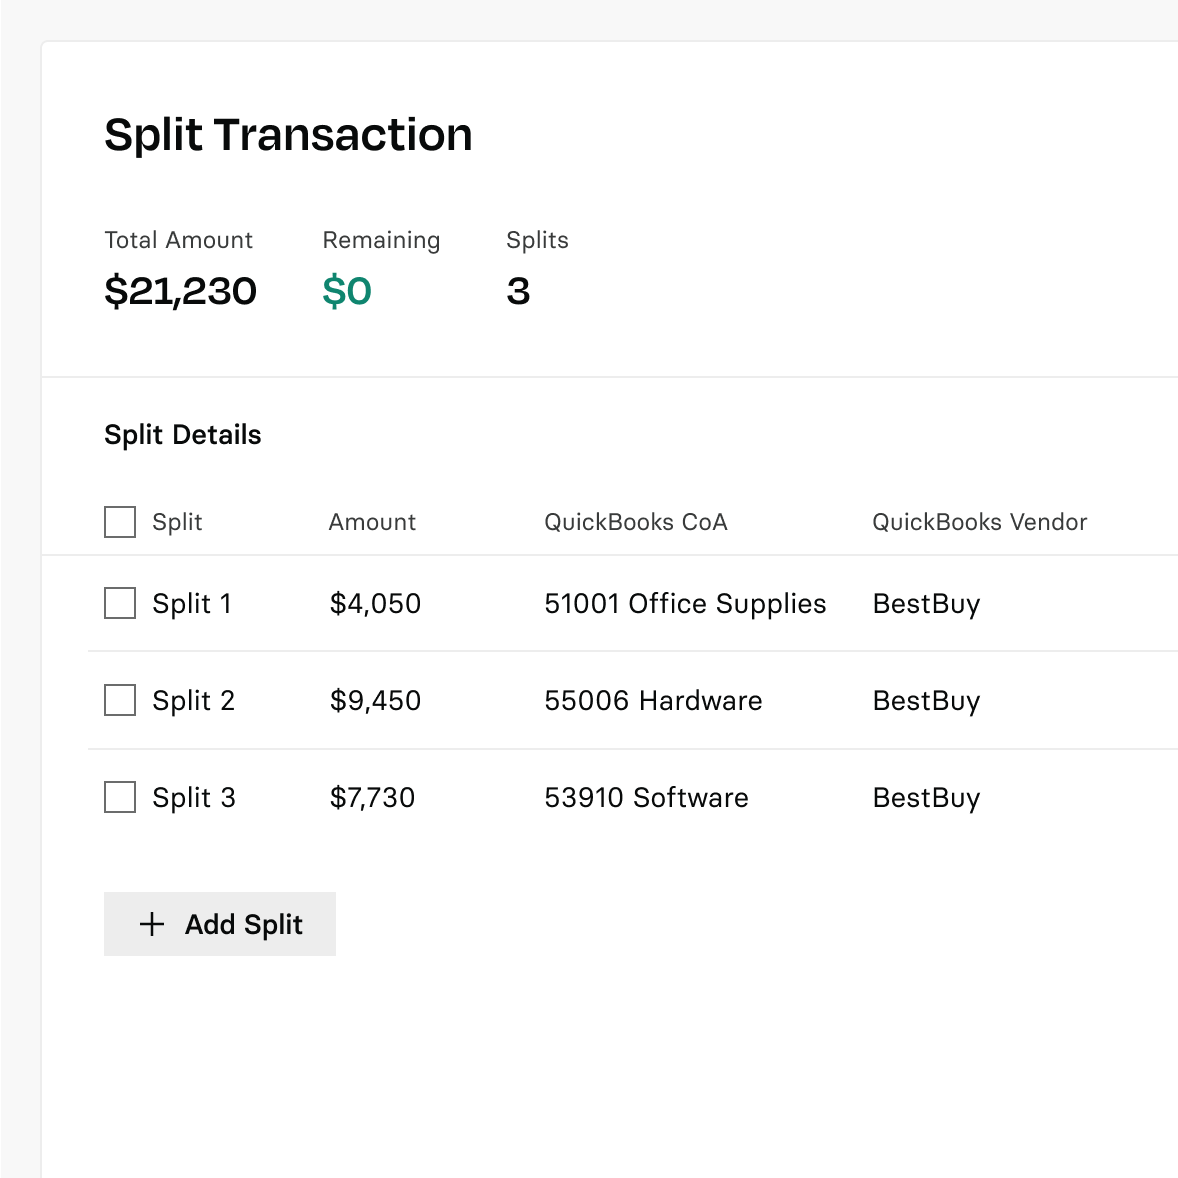Click the QuickBooks CoA column header
The height and width of the screenshot is (1178, 1178).
635,522
